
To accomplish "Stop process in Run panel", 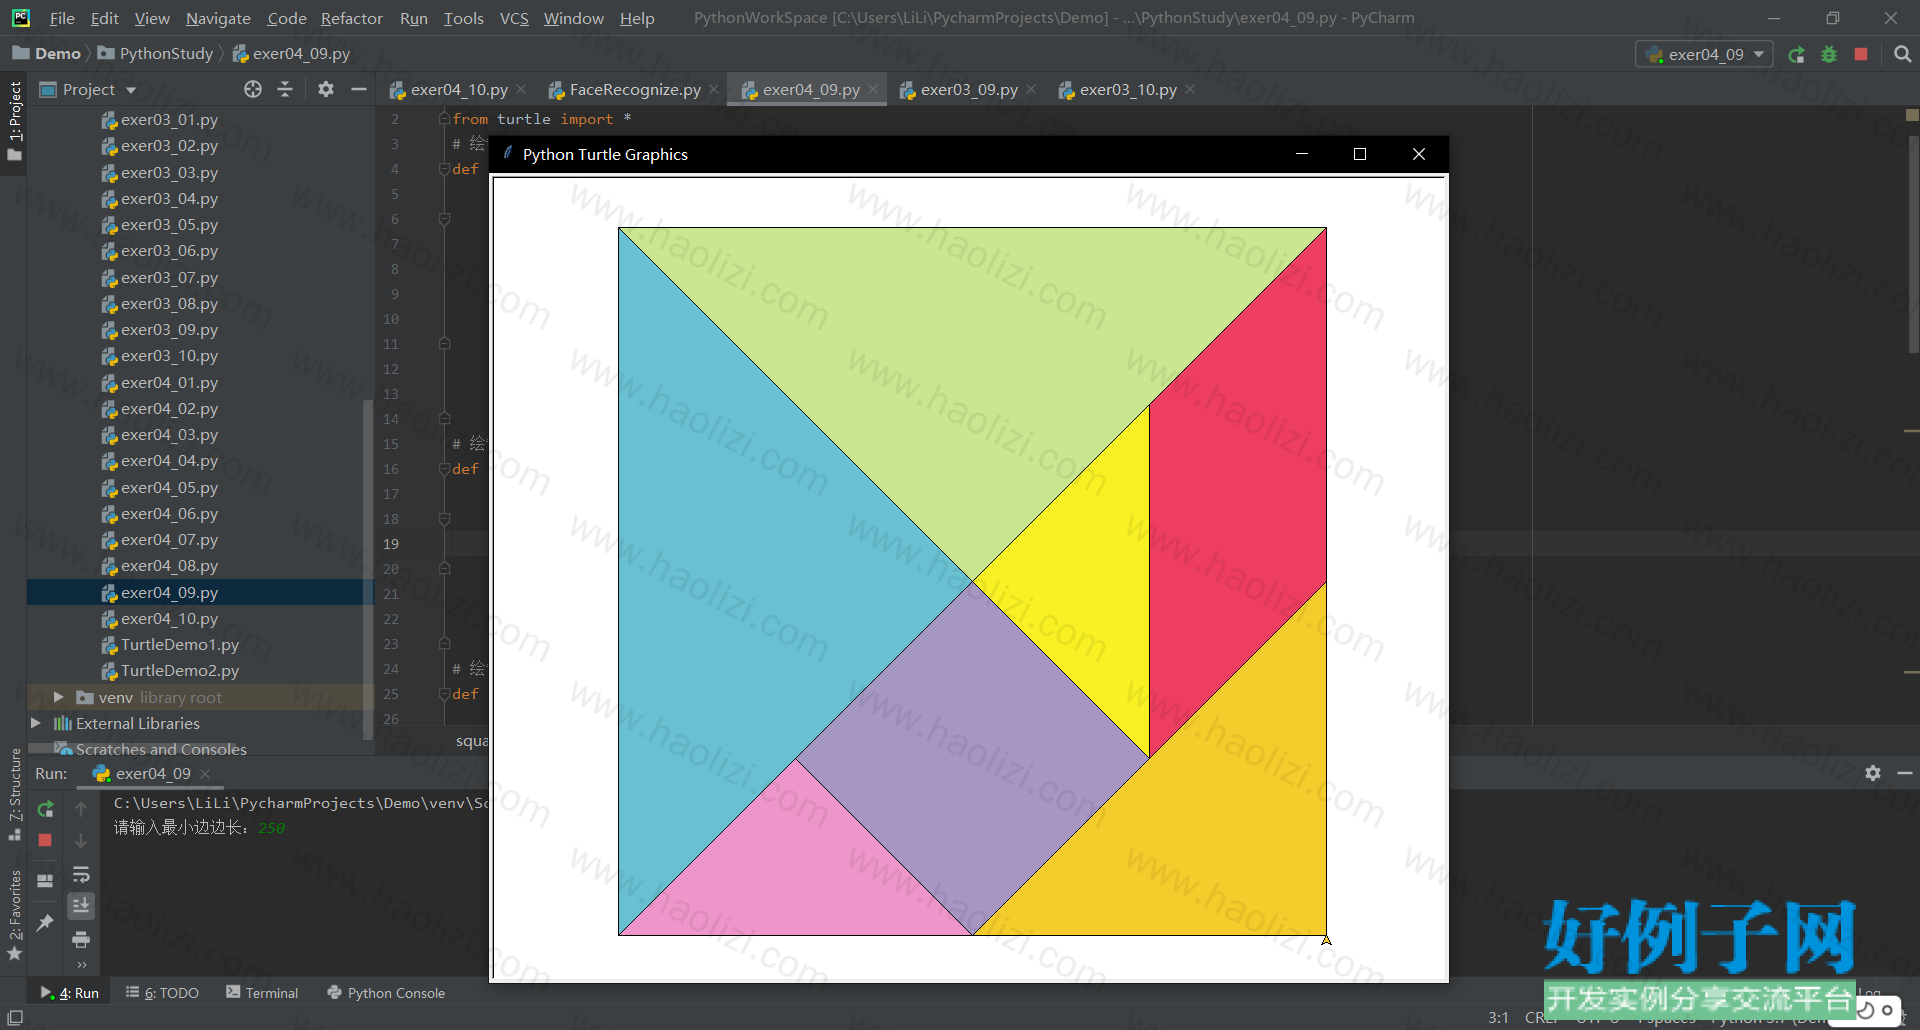I will [45, 840].
